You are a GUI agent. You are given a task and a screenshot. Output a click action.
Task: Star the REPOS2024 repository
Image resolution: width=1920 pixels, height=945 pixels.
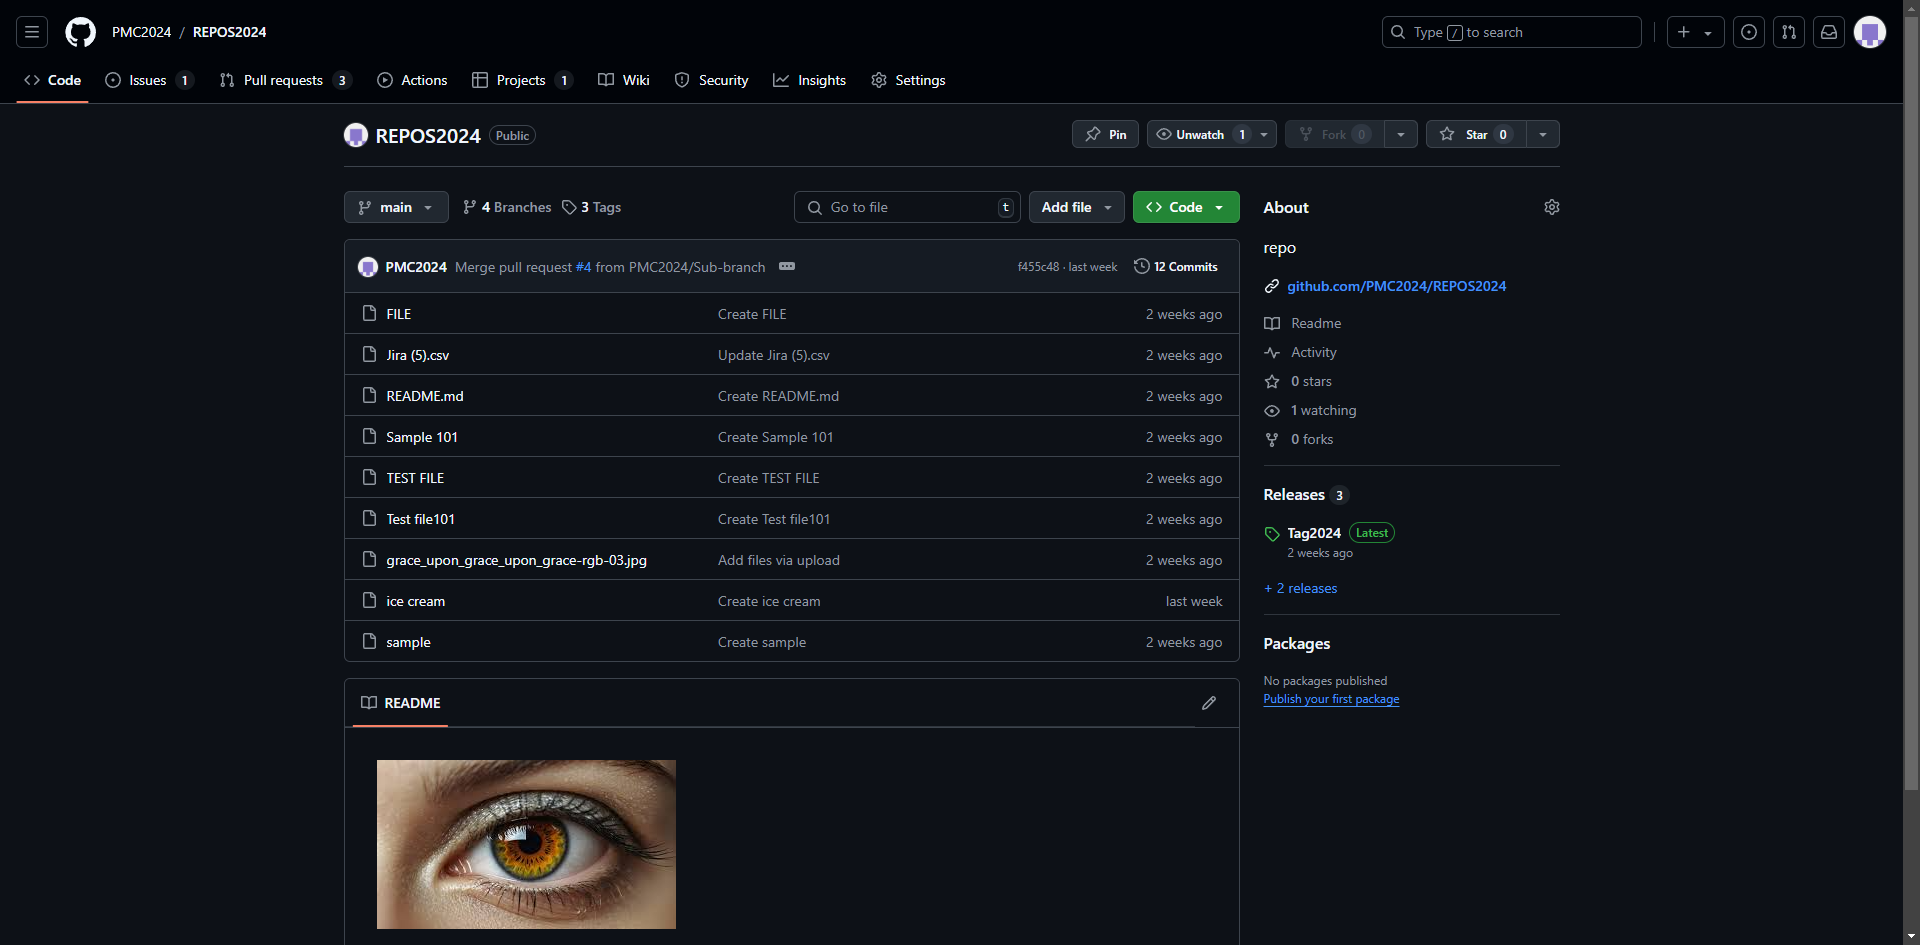(x=1475, y=134)
